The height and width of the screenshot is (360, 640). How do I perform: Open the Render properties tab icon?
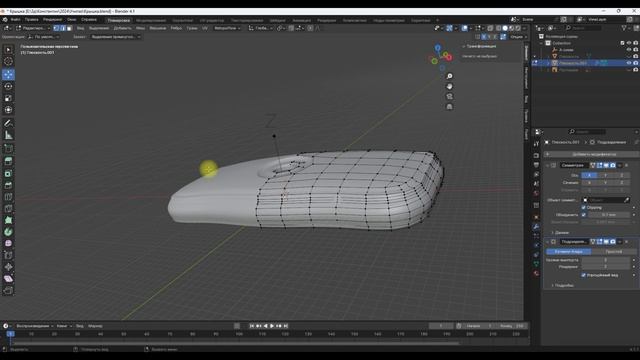click(x=536, y=156)
